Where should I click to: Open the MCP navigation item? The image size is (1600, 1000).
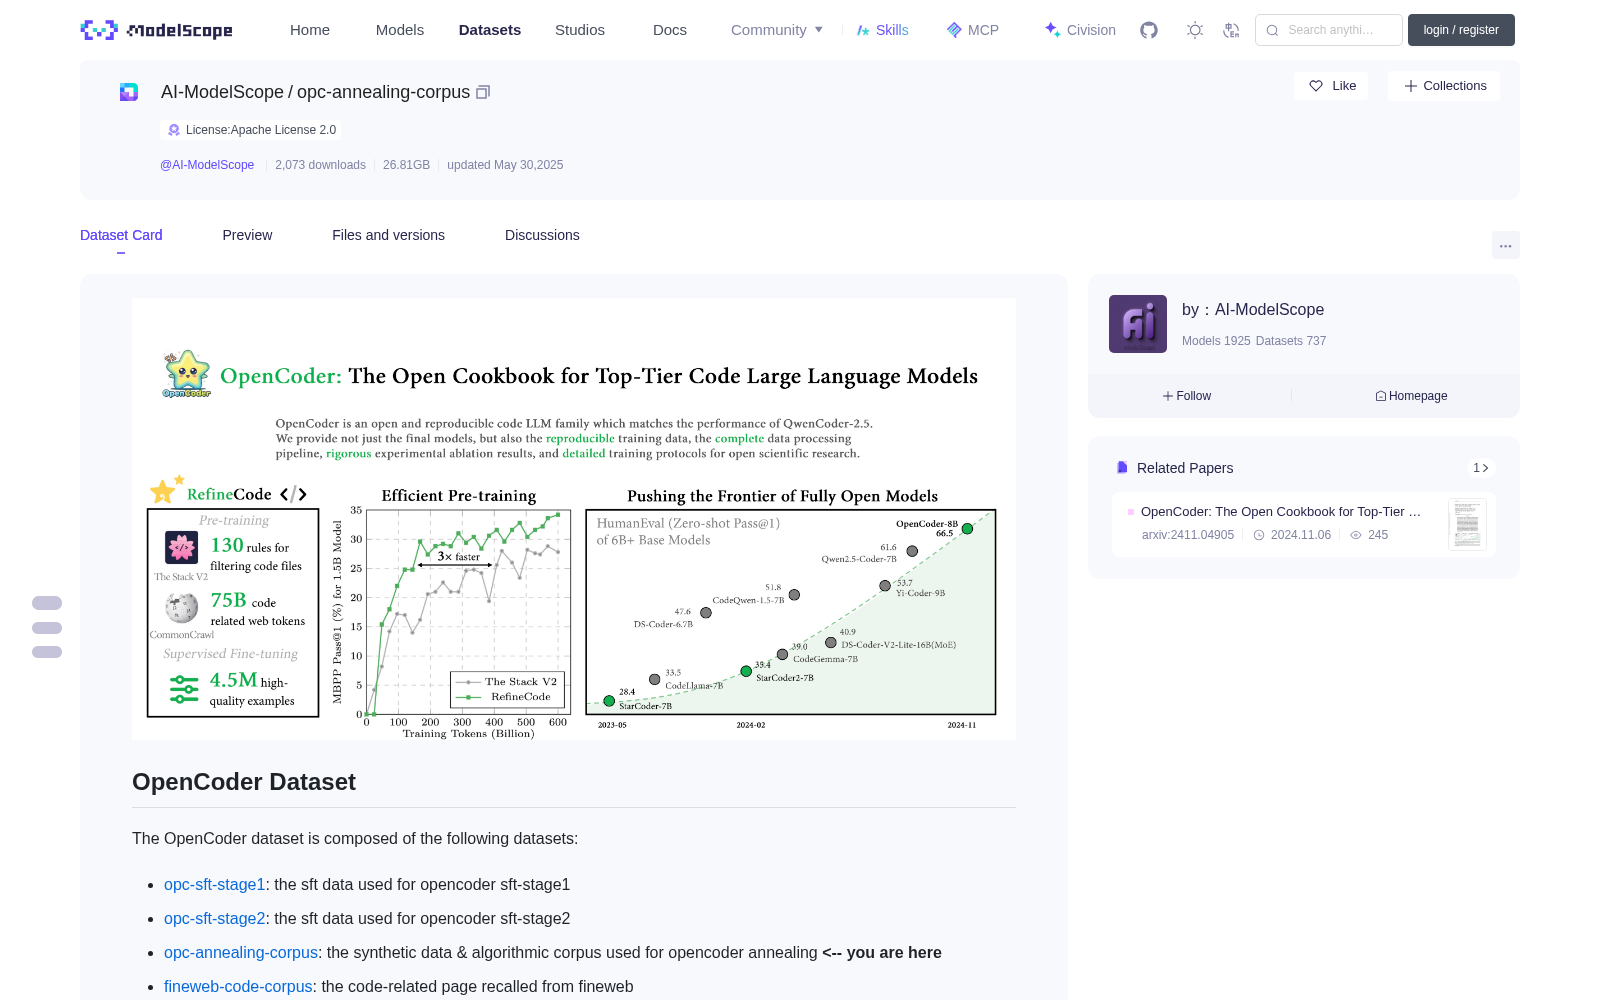[x=973, y=30]
